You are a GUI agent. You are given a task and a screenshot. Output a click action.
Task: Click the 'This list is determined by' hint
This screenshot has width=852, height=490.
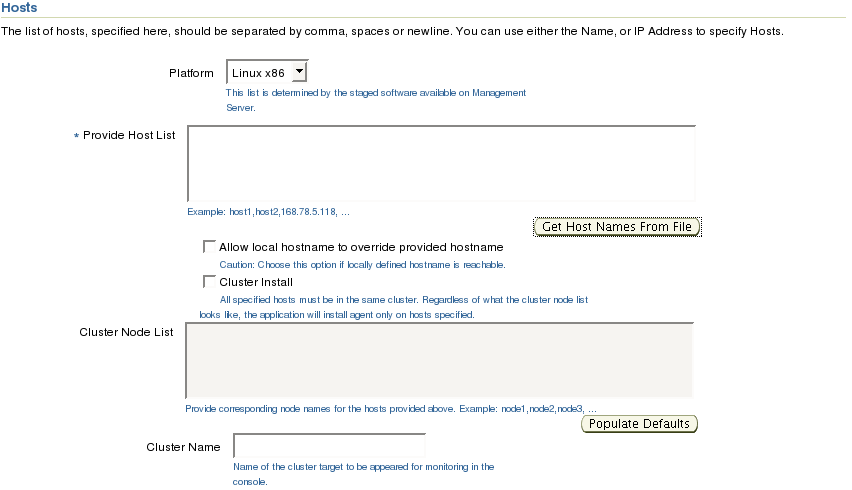pos(376,100)
